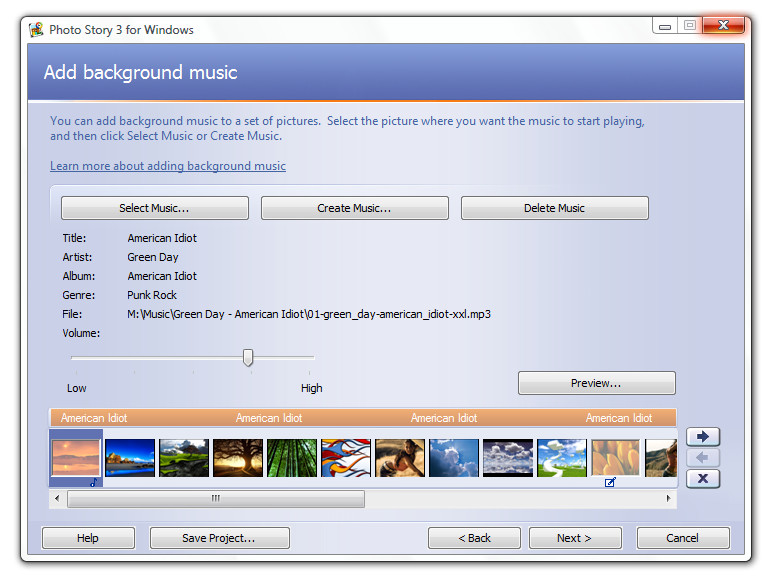Click the Punk Rock genre value

[152, 295]
